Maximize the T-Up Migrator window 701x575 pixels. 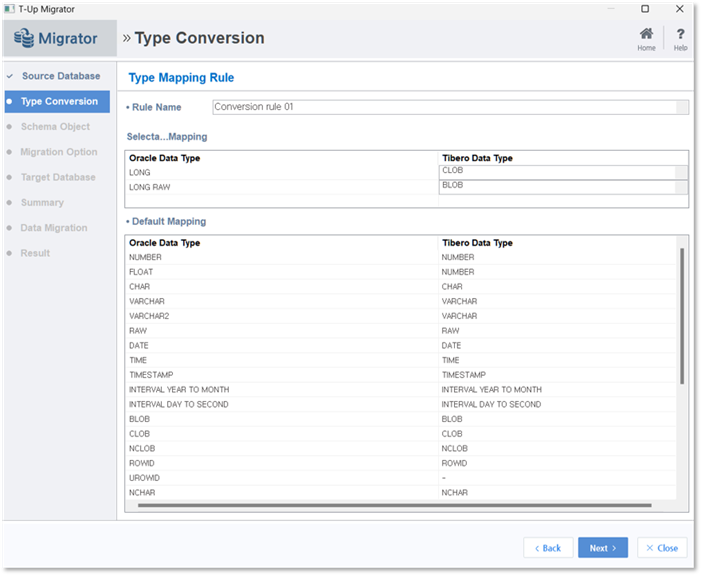[x=645, y=9]
